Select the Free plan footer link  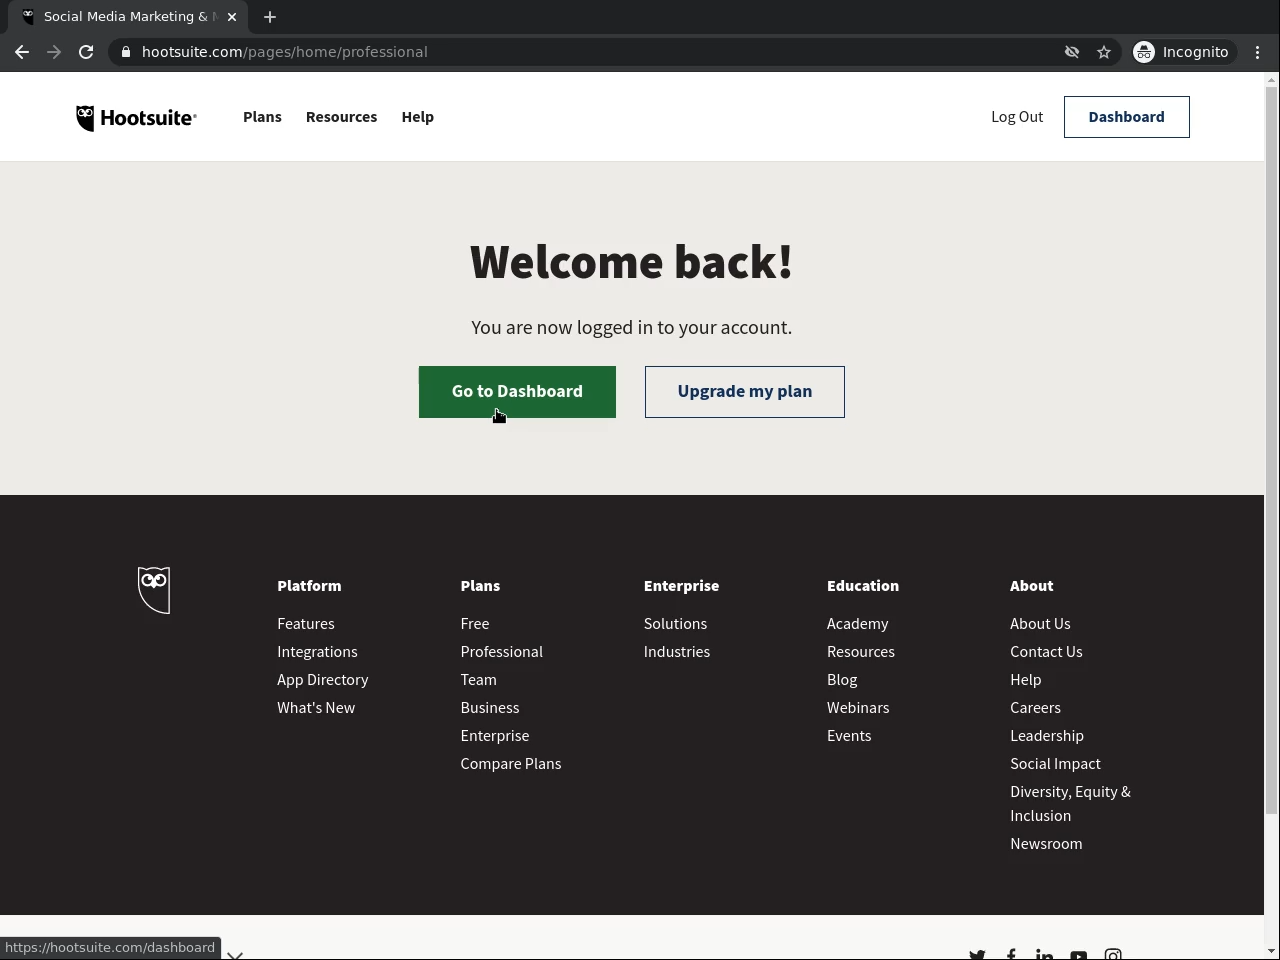(x=475, y=623)
